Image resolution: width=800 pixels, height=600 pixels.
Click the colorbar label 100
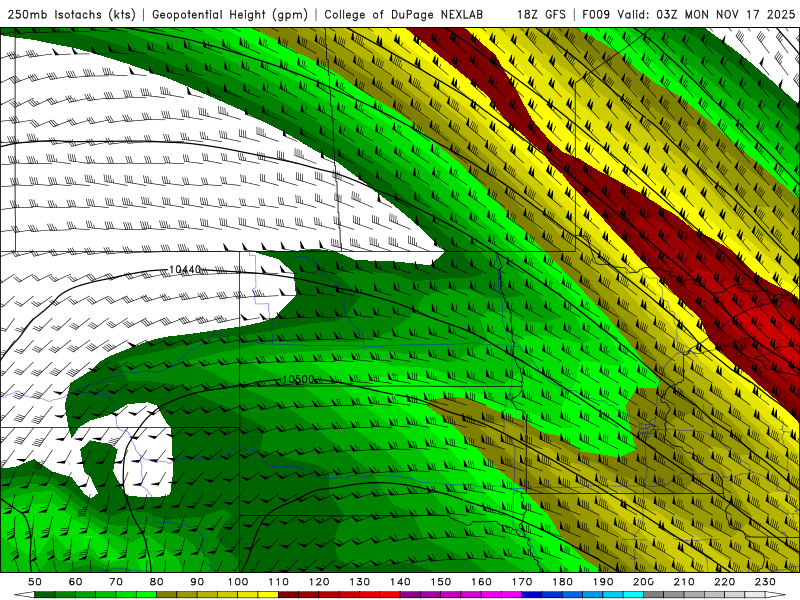click(238, 582)
